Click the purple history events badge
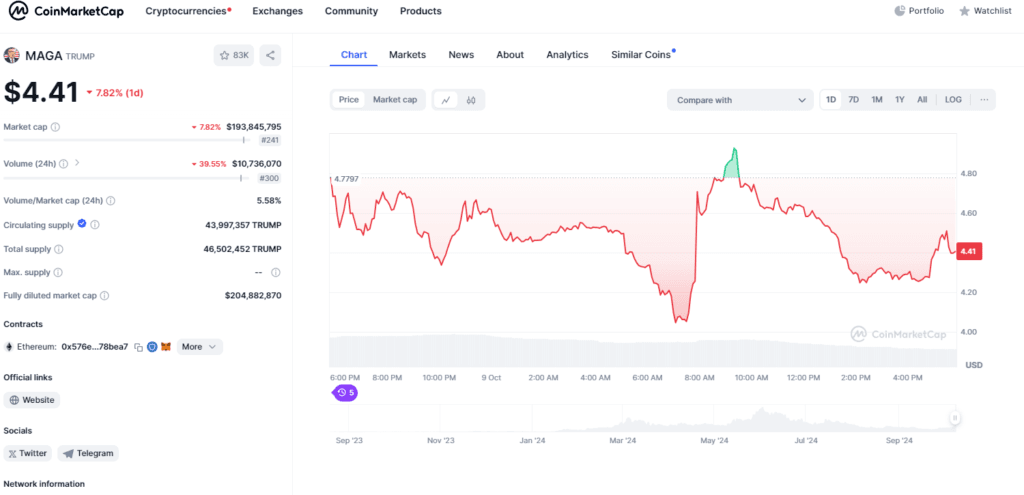 point(345,392)
